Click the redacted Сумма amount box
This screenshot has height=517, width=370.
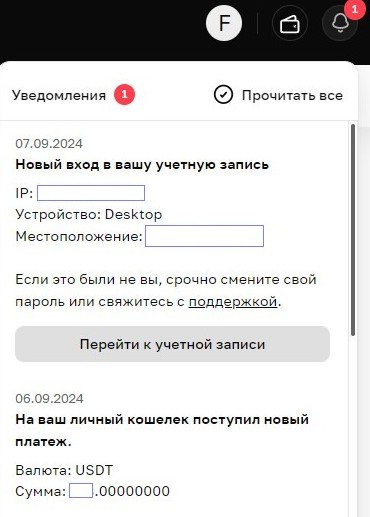[x=81, y=491]
